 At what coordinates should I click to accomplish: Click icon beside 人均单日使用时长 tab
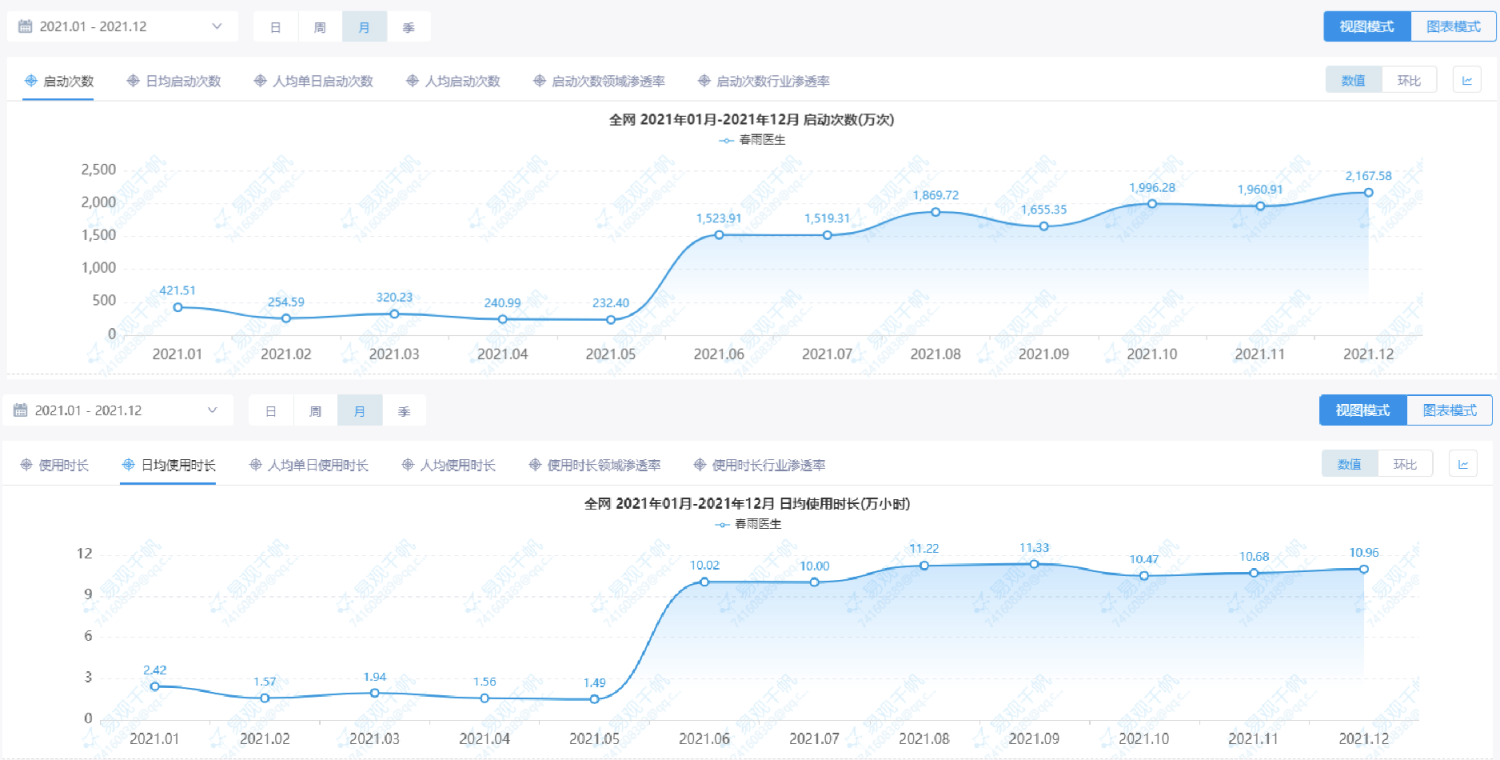click(x=256, y=465)
